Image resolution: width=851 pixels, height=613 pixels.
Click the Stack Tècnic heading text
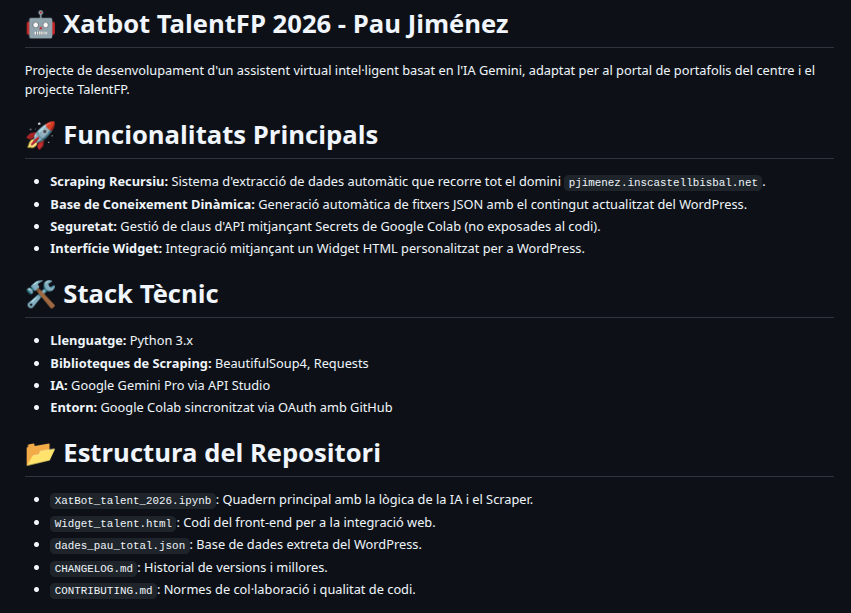pos(140,295)
